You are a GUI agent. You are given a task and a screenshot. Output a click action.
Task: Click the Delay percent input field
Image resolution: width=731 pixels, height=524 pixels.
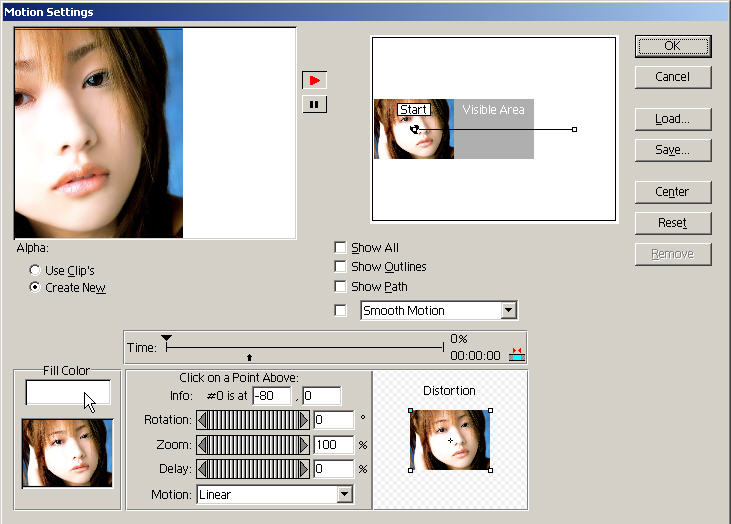coord(334,469)
